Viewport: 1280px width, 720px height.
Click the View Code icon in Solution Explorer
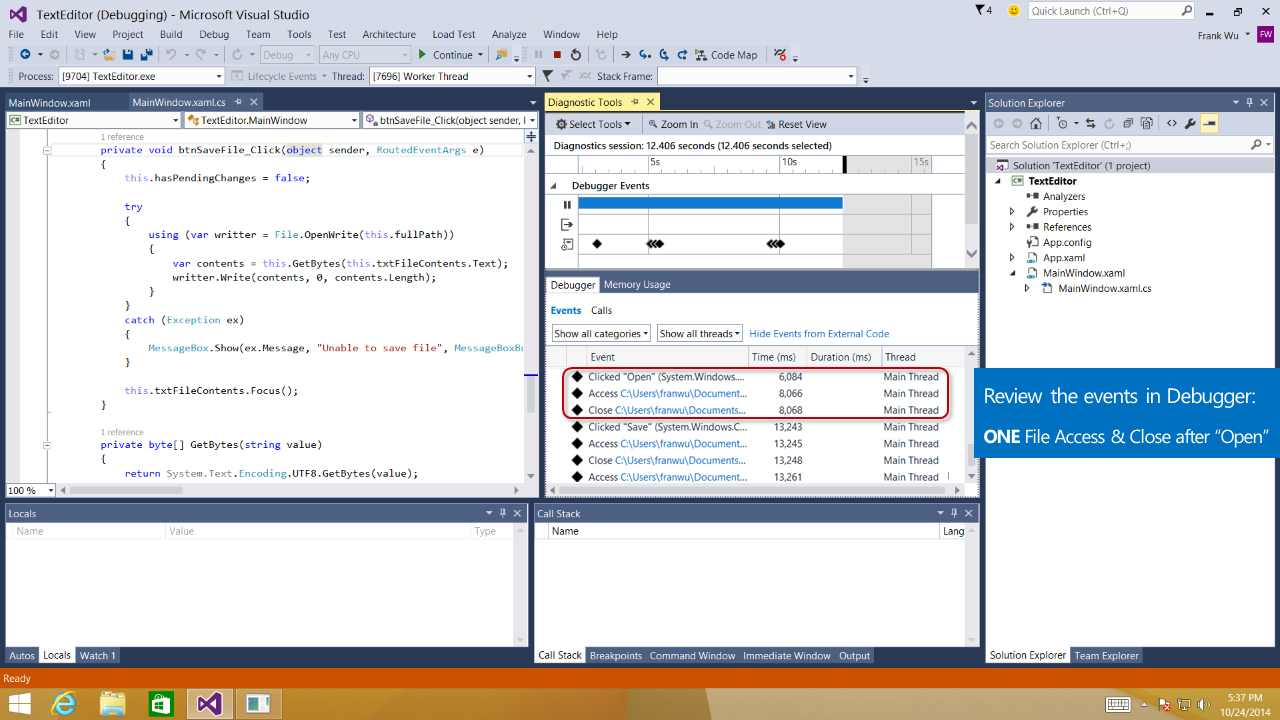click(x=1172, y=124)
